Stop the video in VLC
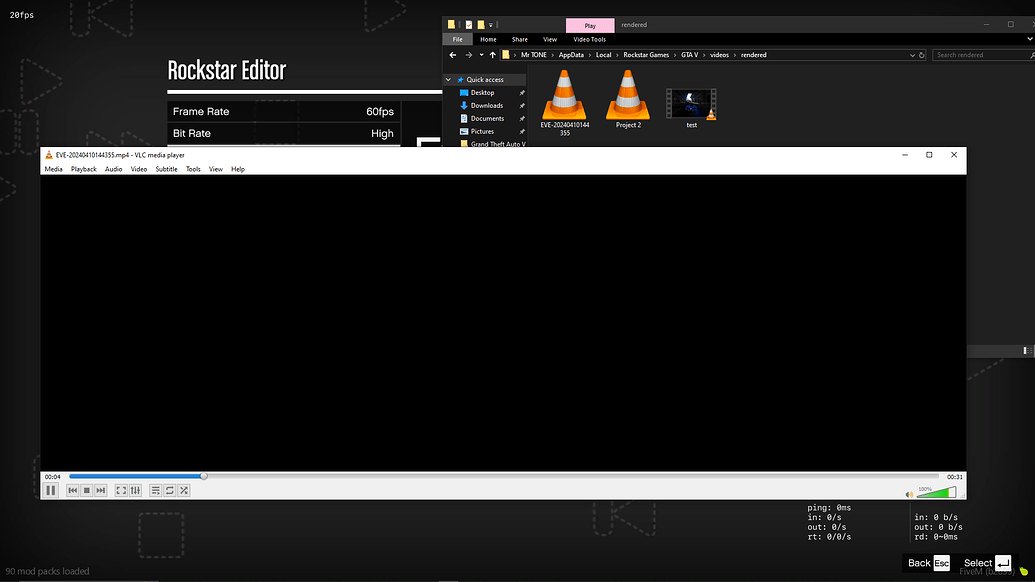1035x582 pixels. coord(85,490)
